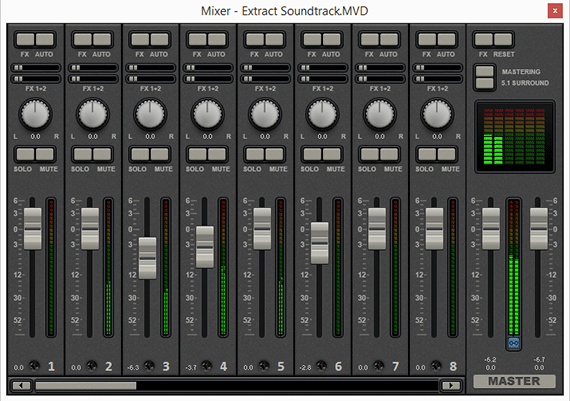
Task: Solo channel 1
Action: point(25,154)
